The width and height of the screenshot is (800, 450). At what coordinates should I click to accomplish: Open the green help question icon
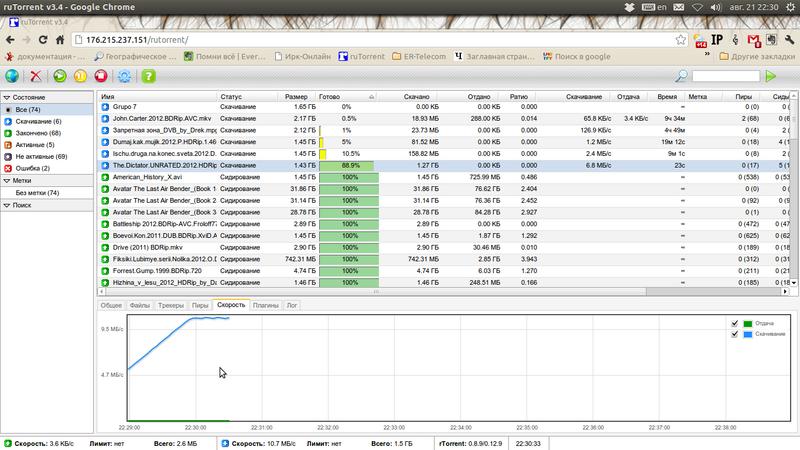coord(148,76)
